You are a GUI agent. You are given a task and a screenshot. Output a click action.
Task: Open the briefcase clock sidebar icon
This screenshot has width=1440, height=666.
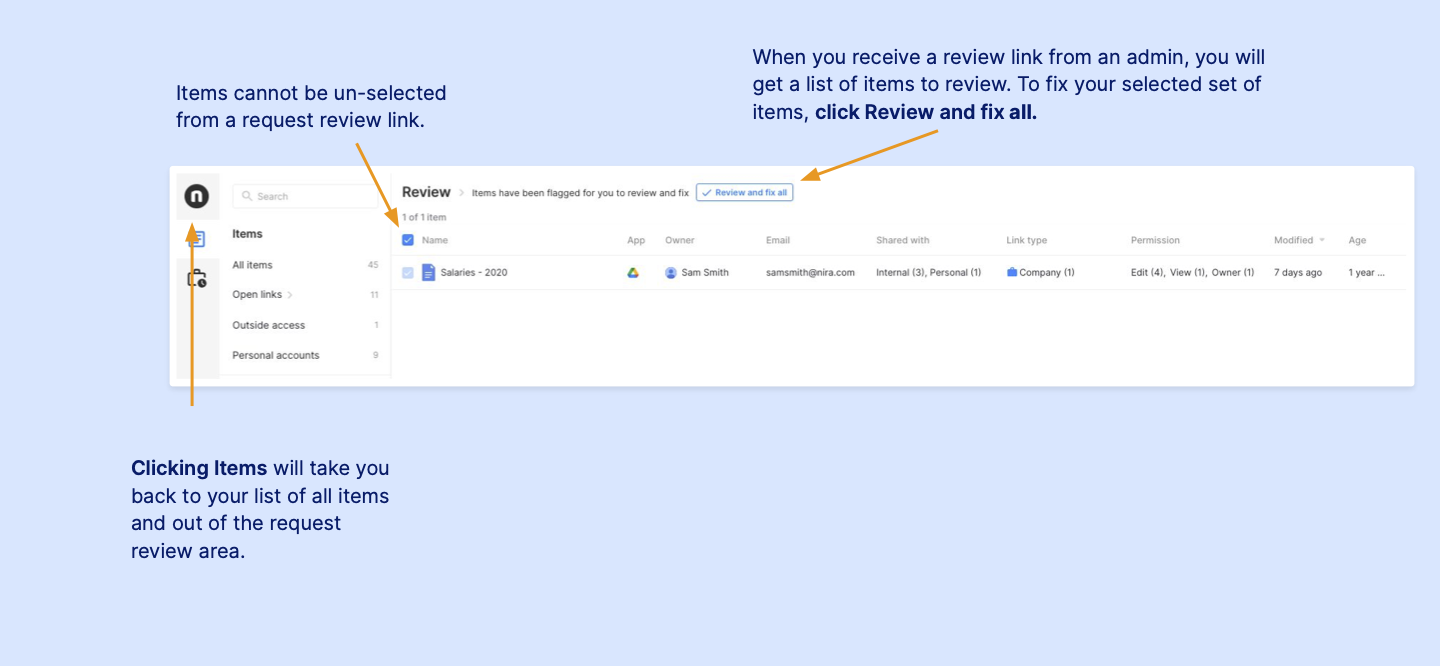coord(197,279)
